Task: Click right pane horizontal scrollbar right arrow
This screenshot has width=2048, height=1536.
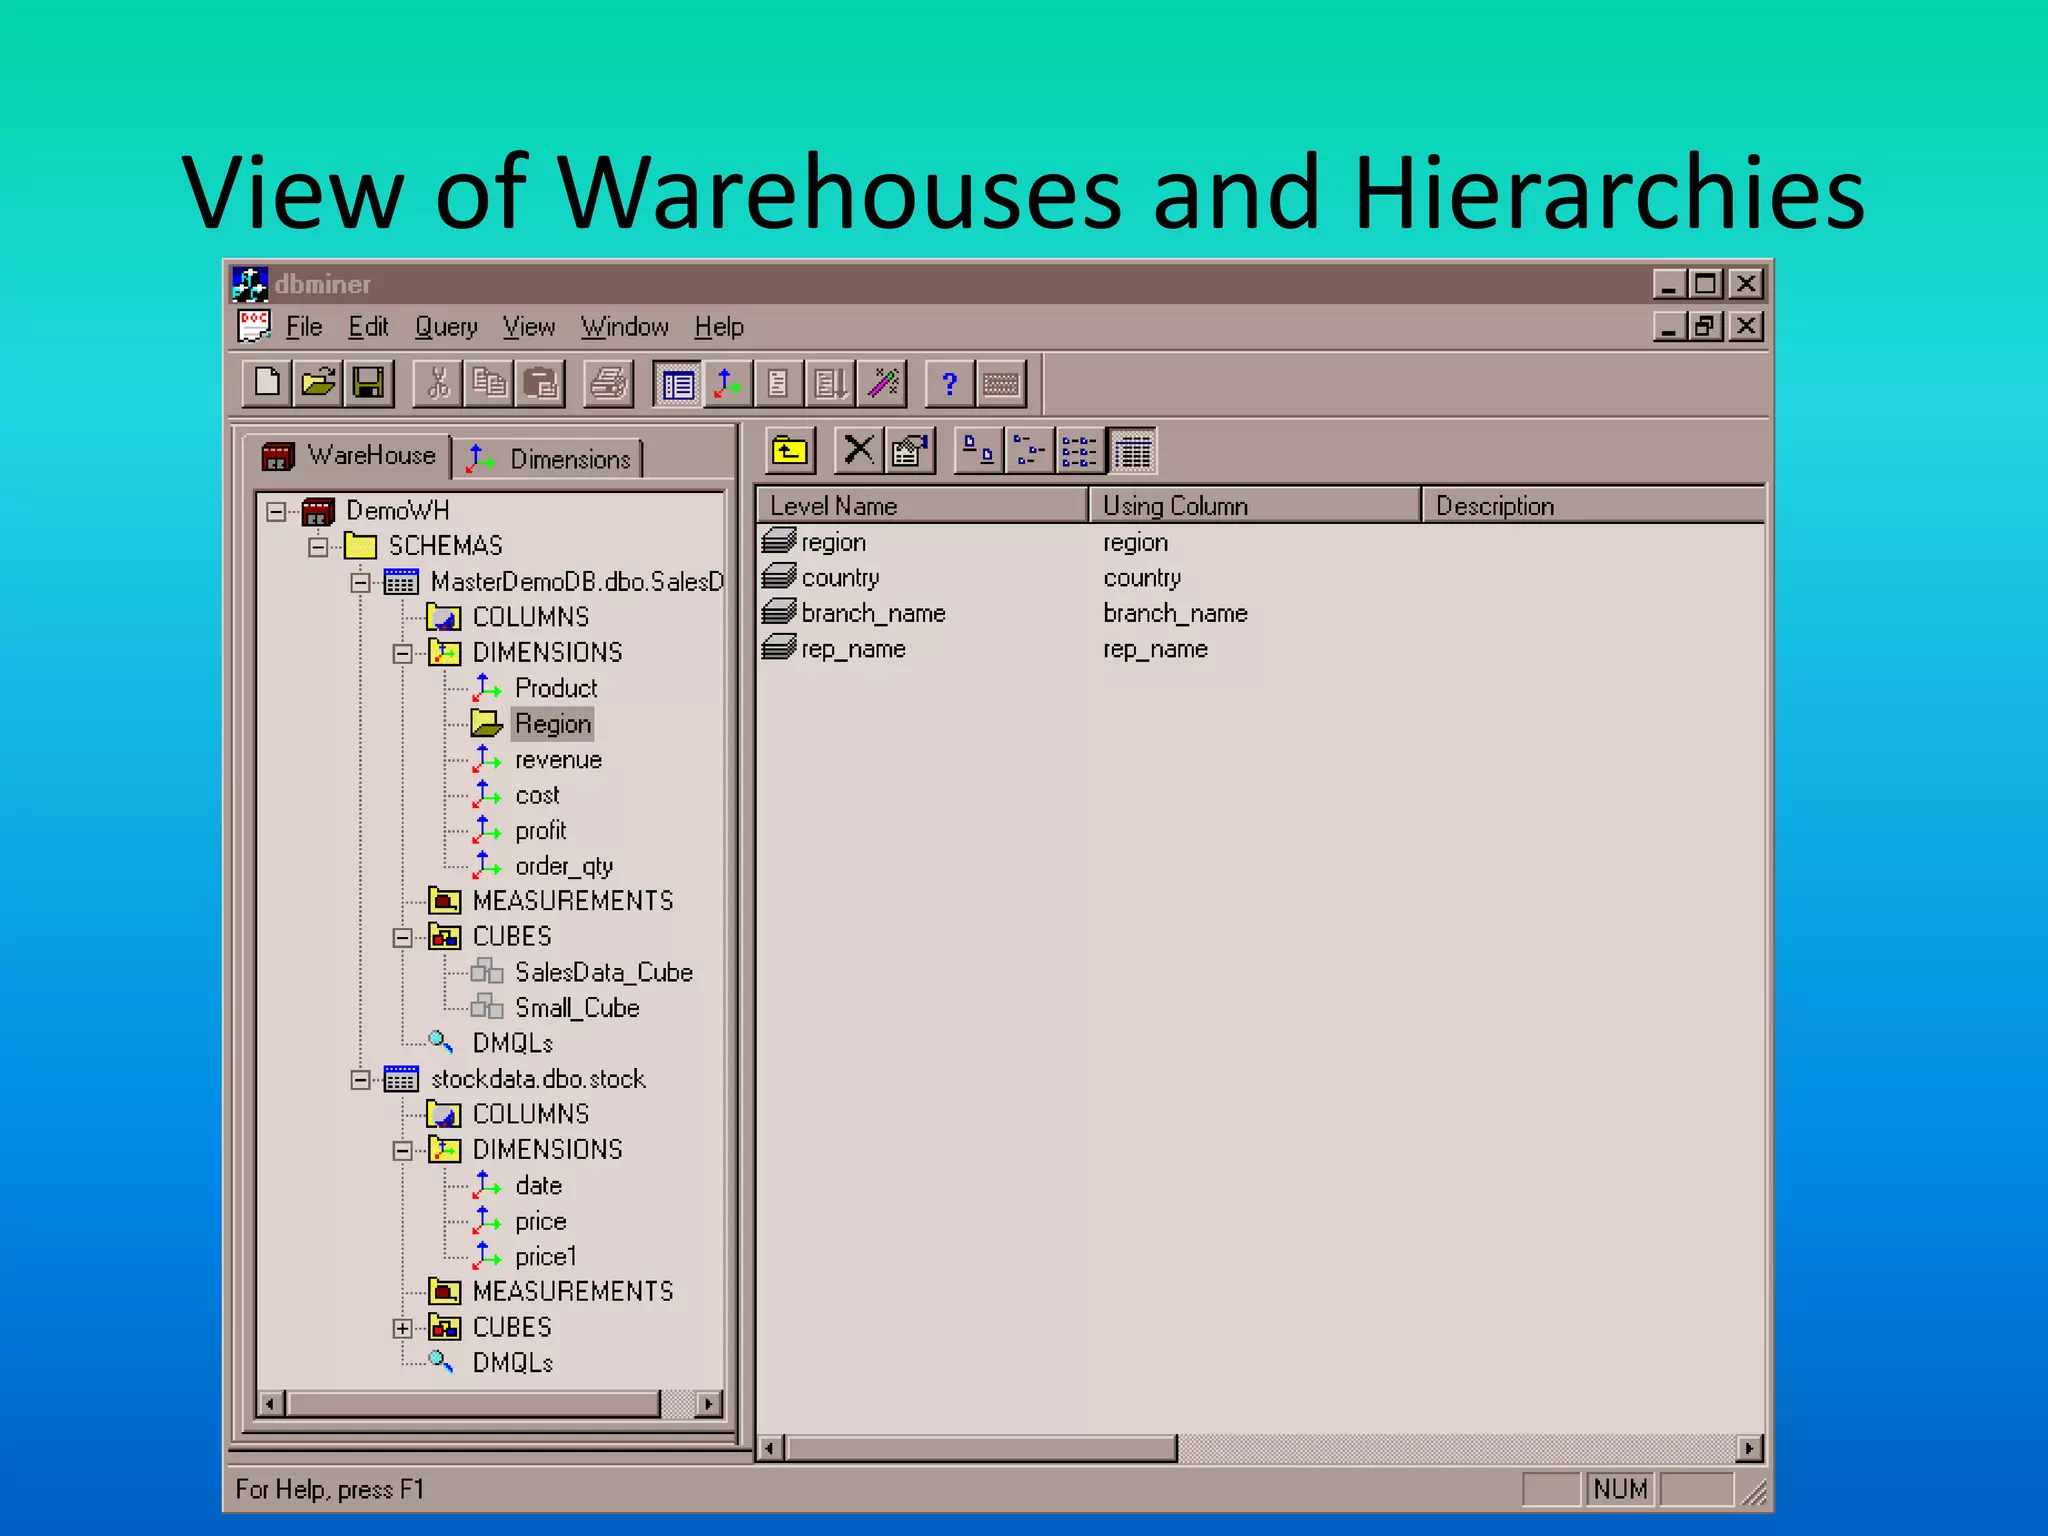Action: pyautogui.click(x=1749, y=1449)
